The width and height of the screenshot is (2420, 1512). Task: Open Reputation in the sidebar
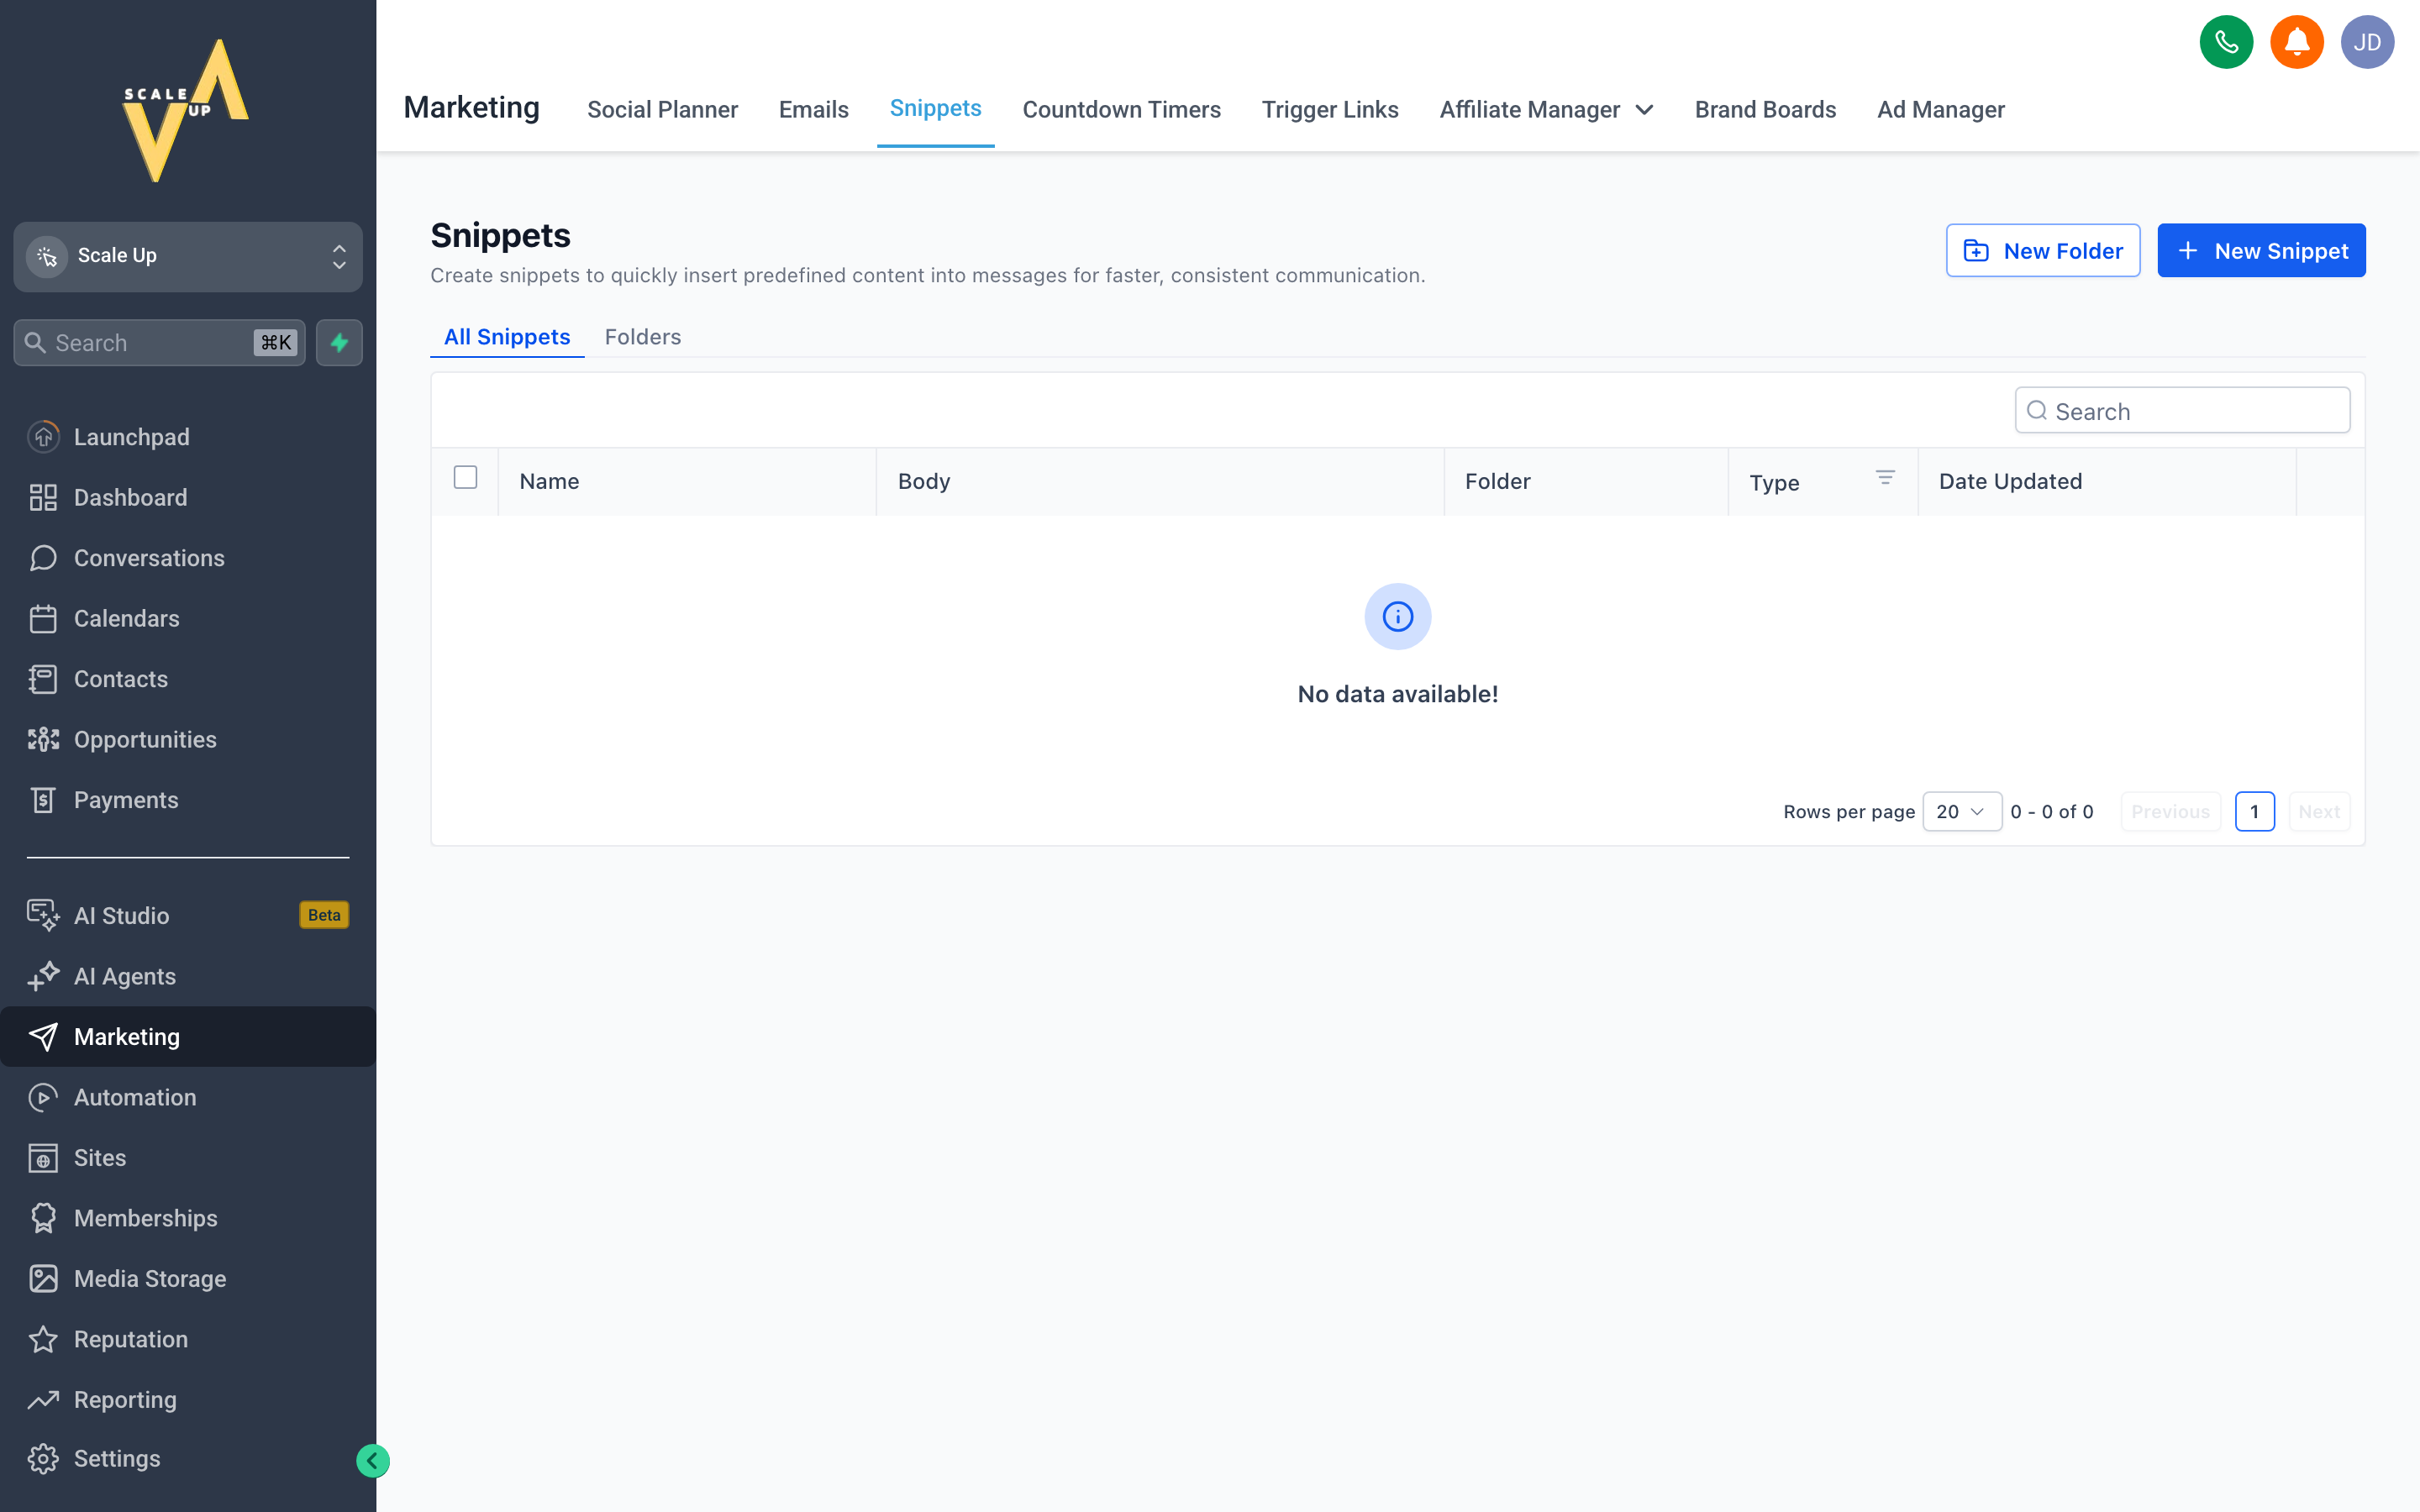pyautogui.click(x=188, y=1339)
